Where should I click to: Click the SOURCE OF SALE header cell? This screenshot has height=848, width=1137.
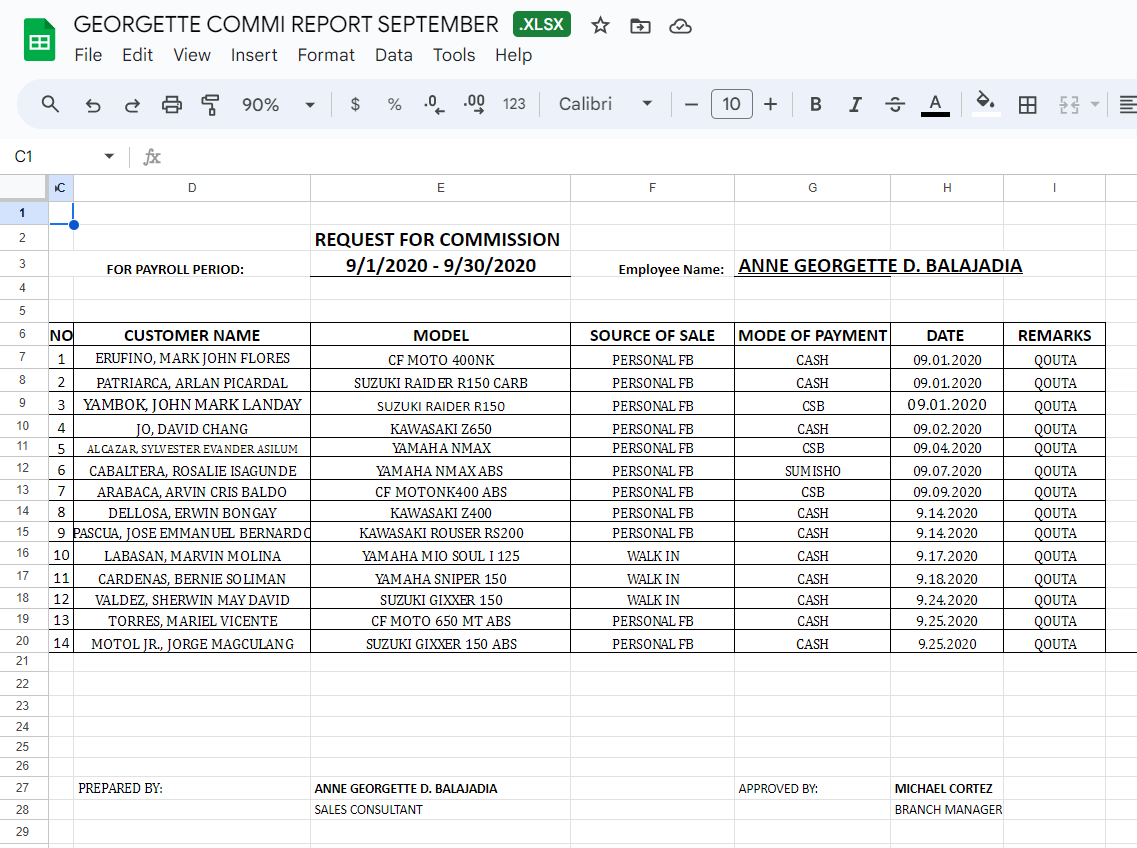coord(653,334)
